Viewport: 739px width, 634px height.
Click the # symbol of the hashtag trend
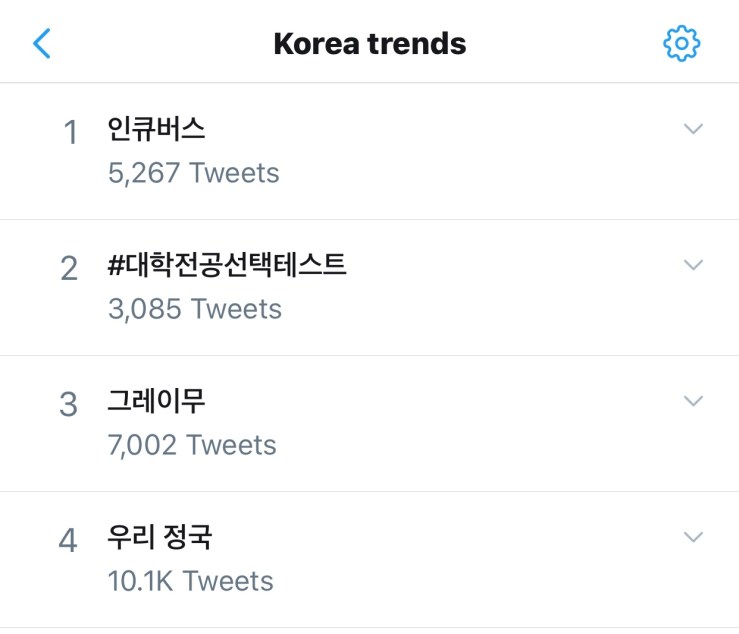(116, 266)
